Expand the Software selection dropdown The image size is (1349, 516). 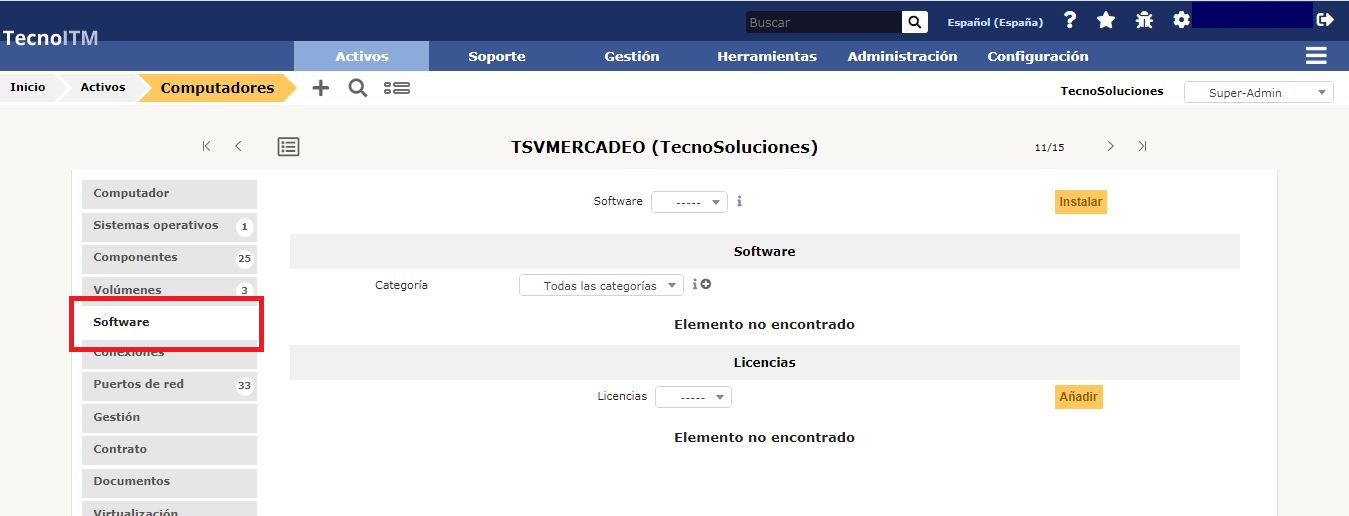(689, 202)
